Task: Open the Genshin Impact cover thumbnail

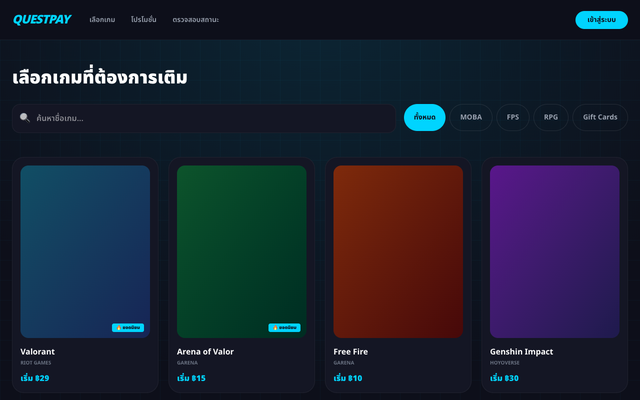Action: (x=555, y=251)
